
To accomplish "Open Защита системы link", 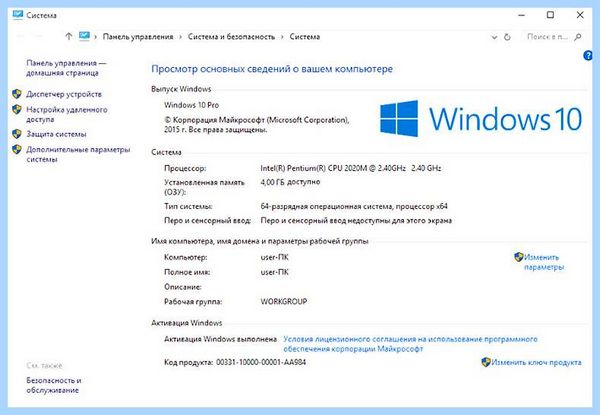I will coord(56,134).
